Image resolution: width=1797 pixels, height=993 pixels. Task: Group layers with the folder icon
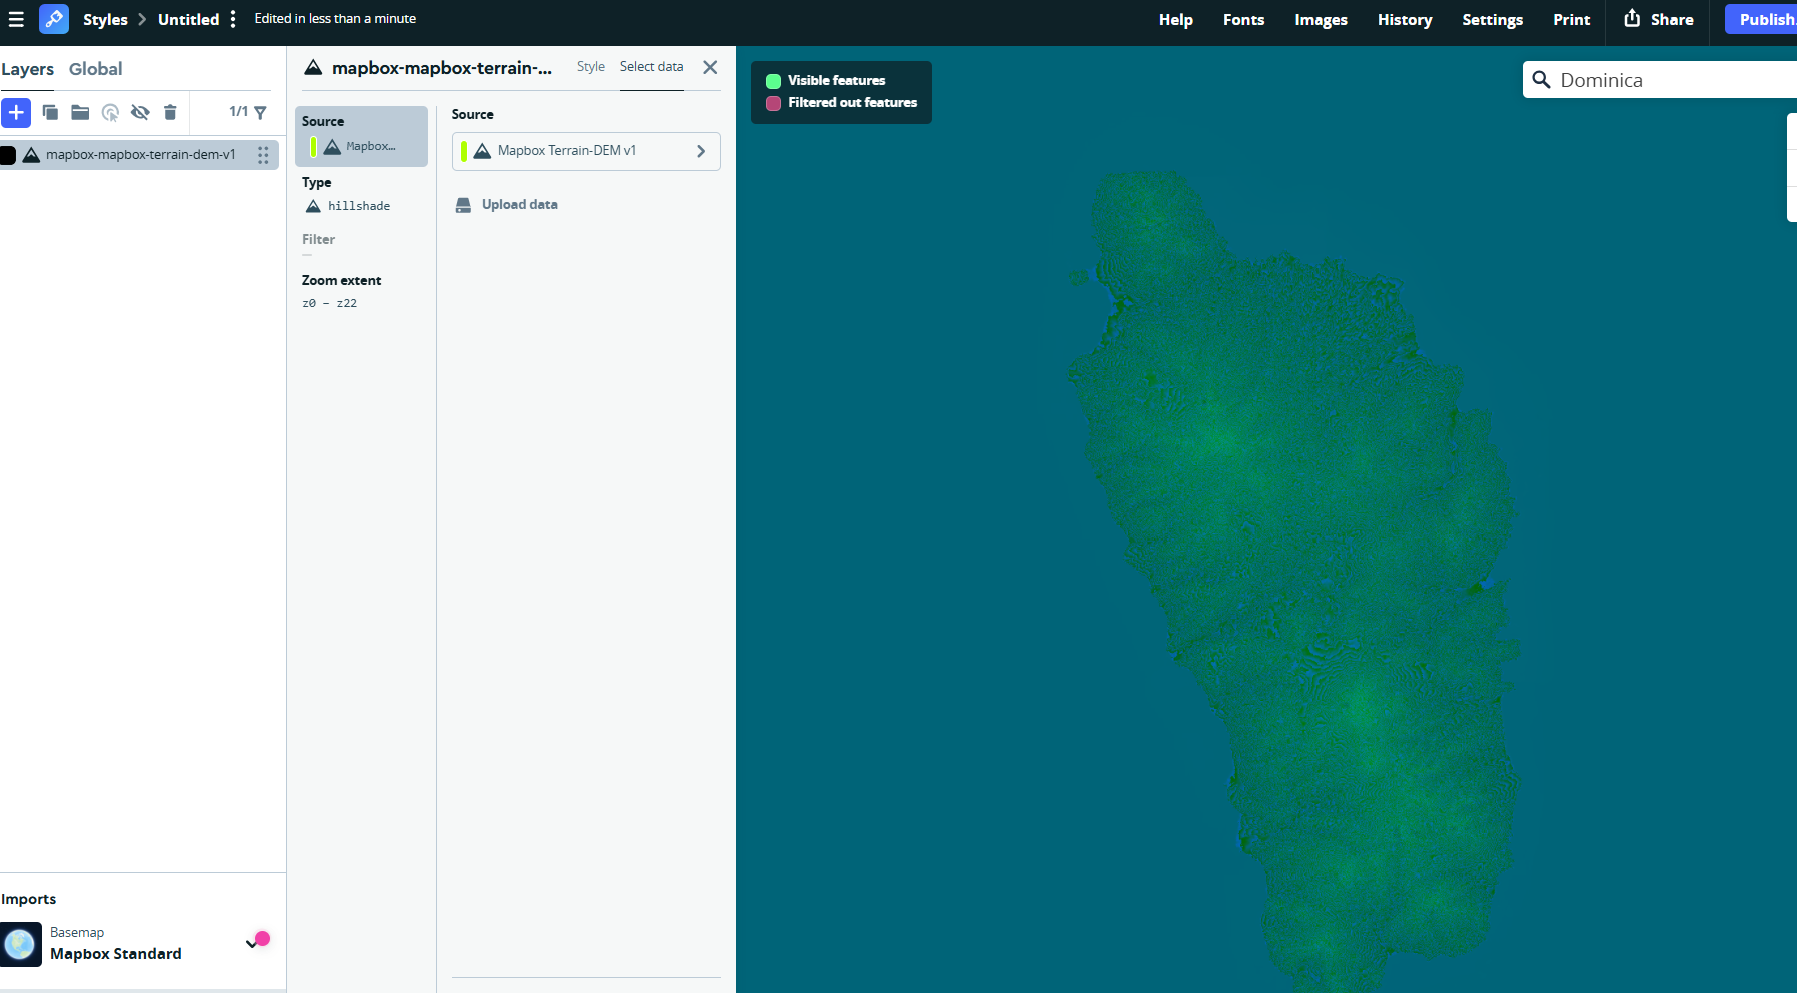tap(80, 112)
